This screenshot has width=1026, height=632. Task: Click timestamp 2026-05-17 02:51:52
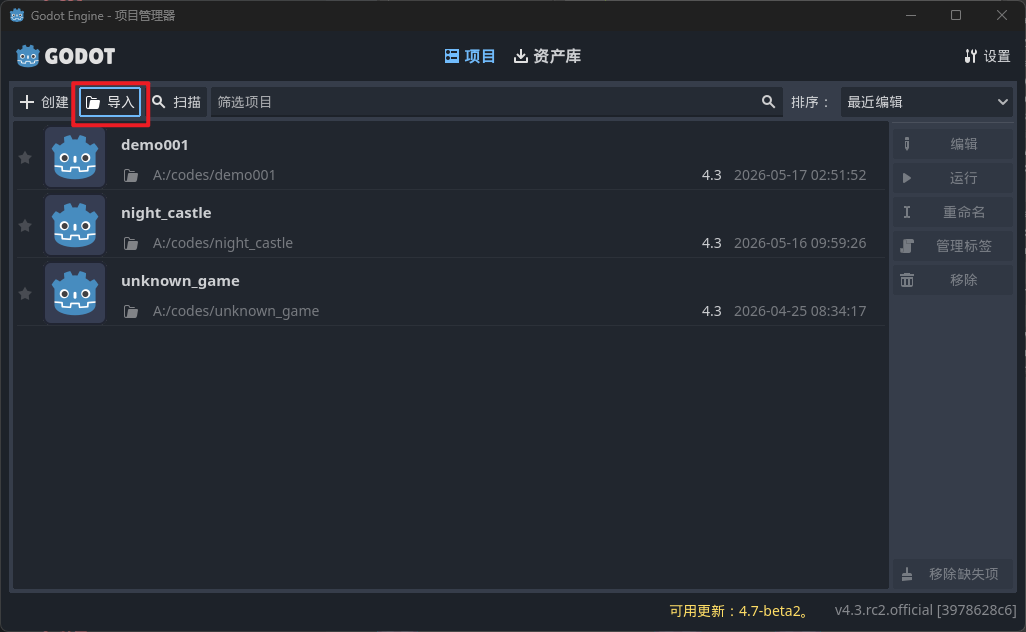coord(800,175)
